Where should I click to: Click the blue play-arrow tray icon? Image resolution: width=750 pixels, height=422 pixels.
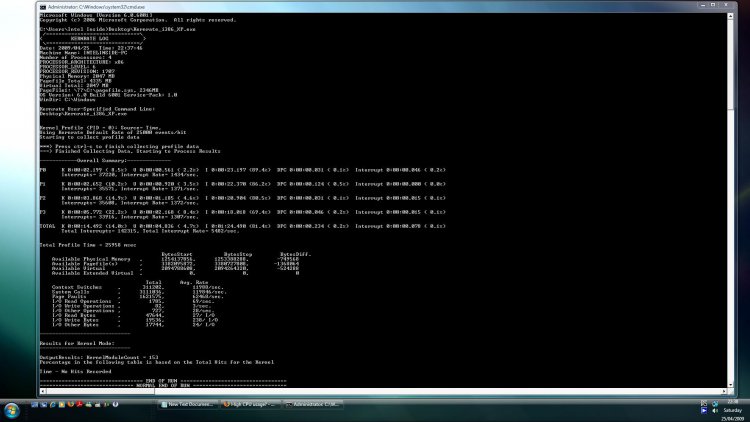click(704, 411)
